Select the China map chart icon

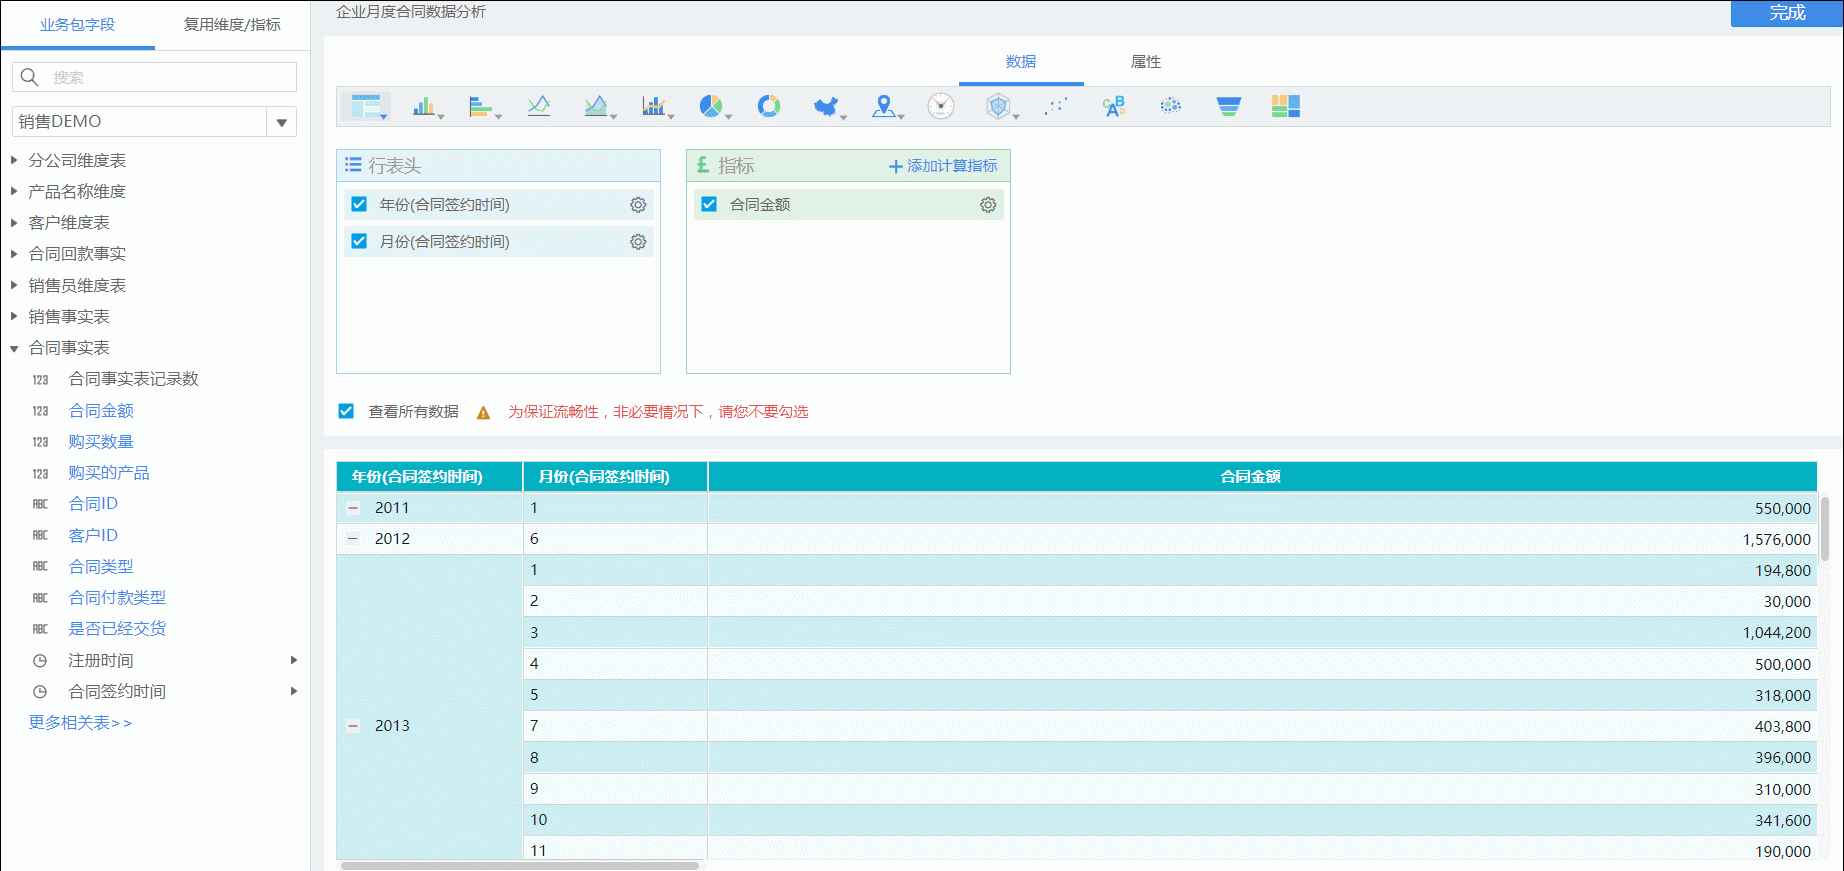(x=826, y=106)
